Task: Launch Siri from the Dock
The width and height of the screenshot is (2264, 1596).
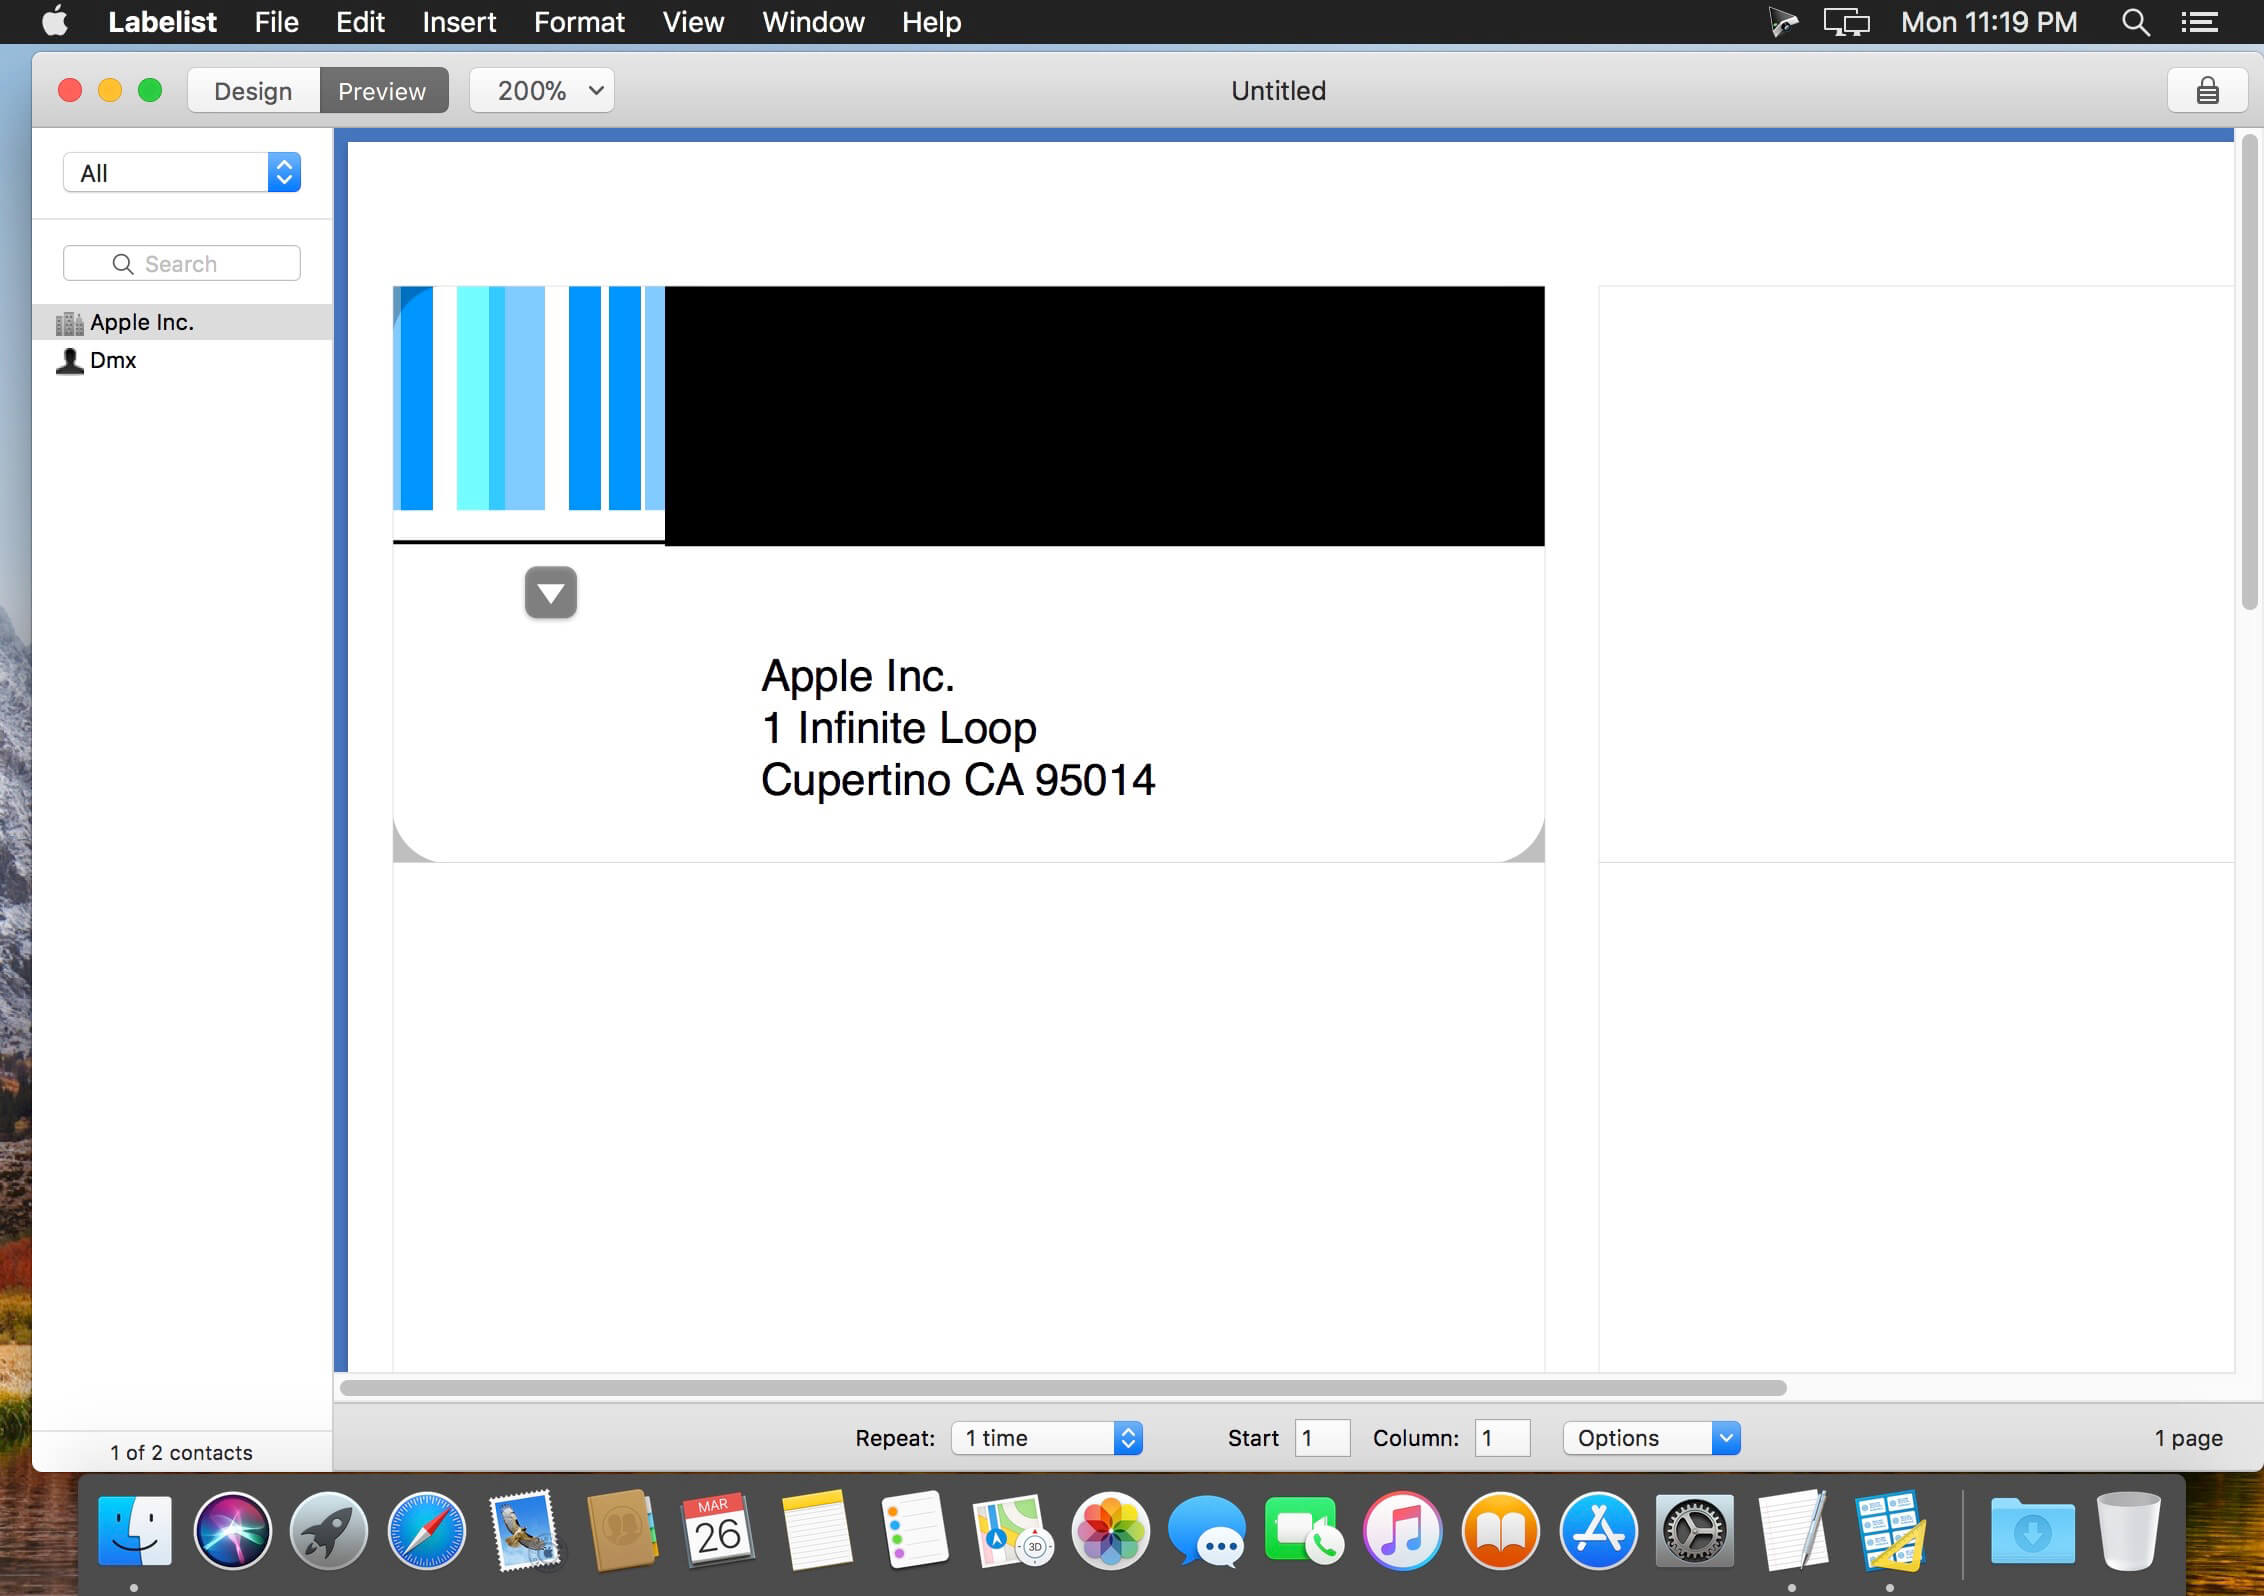Action: pyautogui.click(x=232, y=1530)
